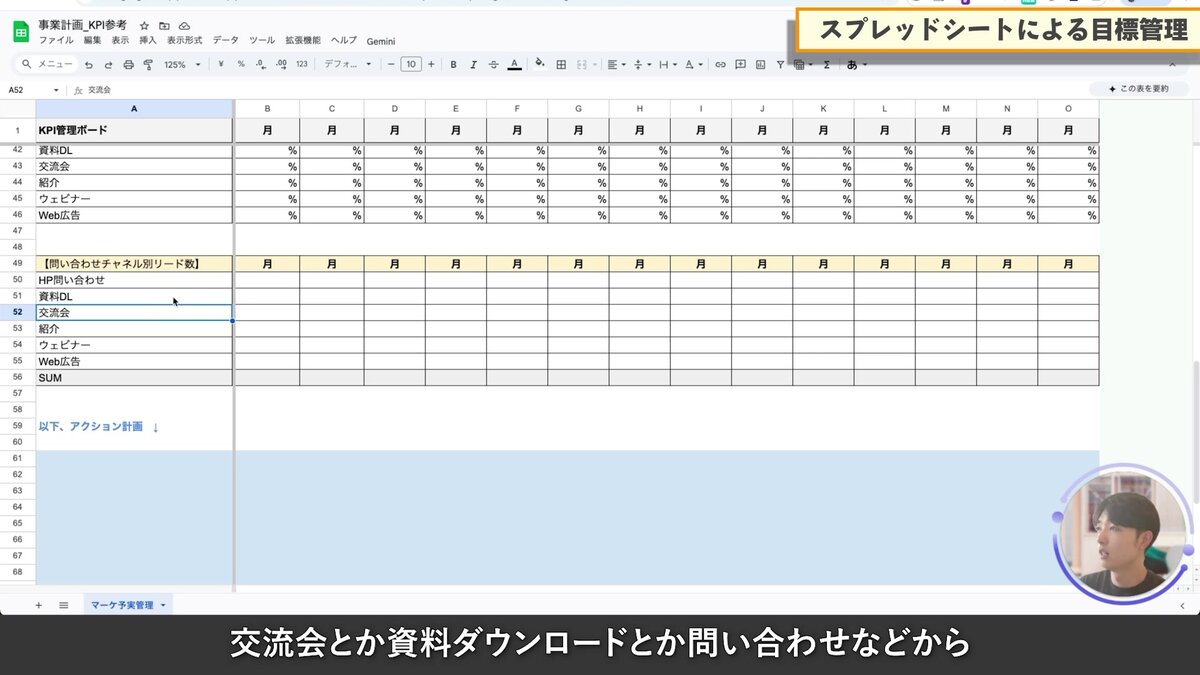Insert a comment with the comment icon
Screen dimensions: 1200x675
pyautogui.click(x=740, y=65)
